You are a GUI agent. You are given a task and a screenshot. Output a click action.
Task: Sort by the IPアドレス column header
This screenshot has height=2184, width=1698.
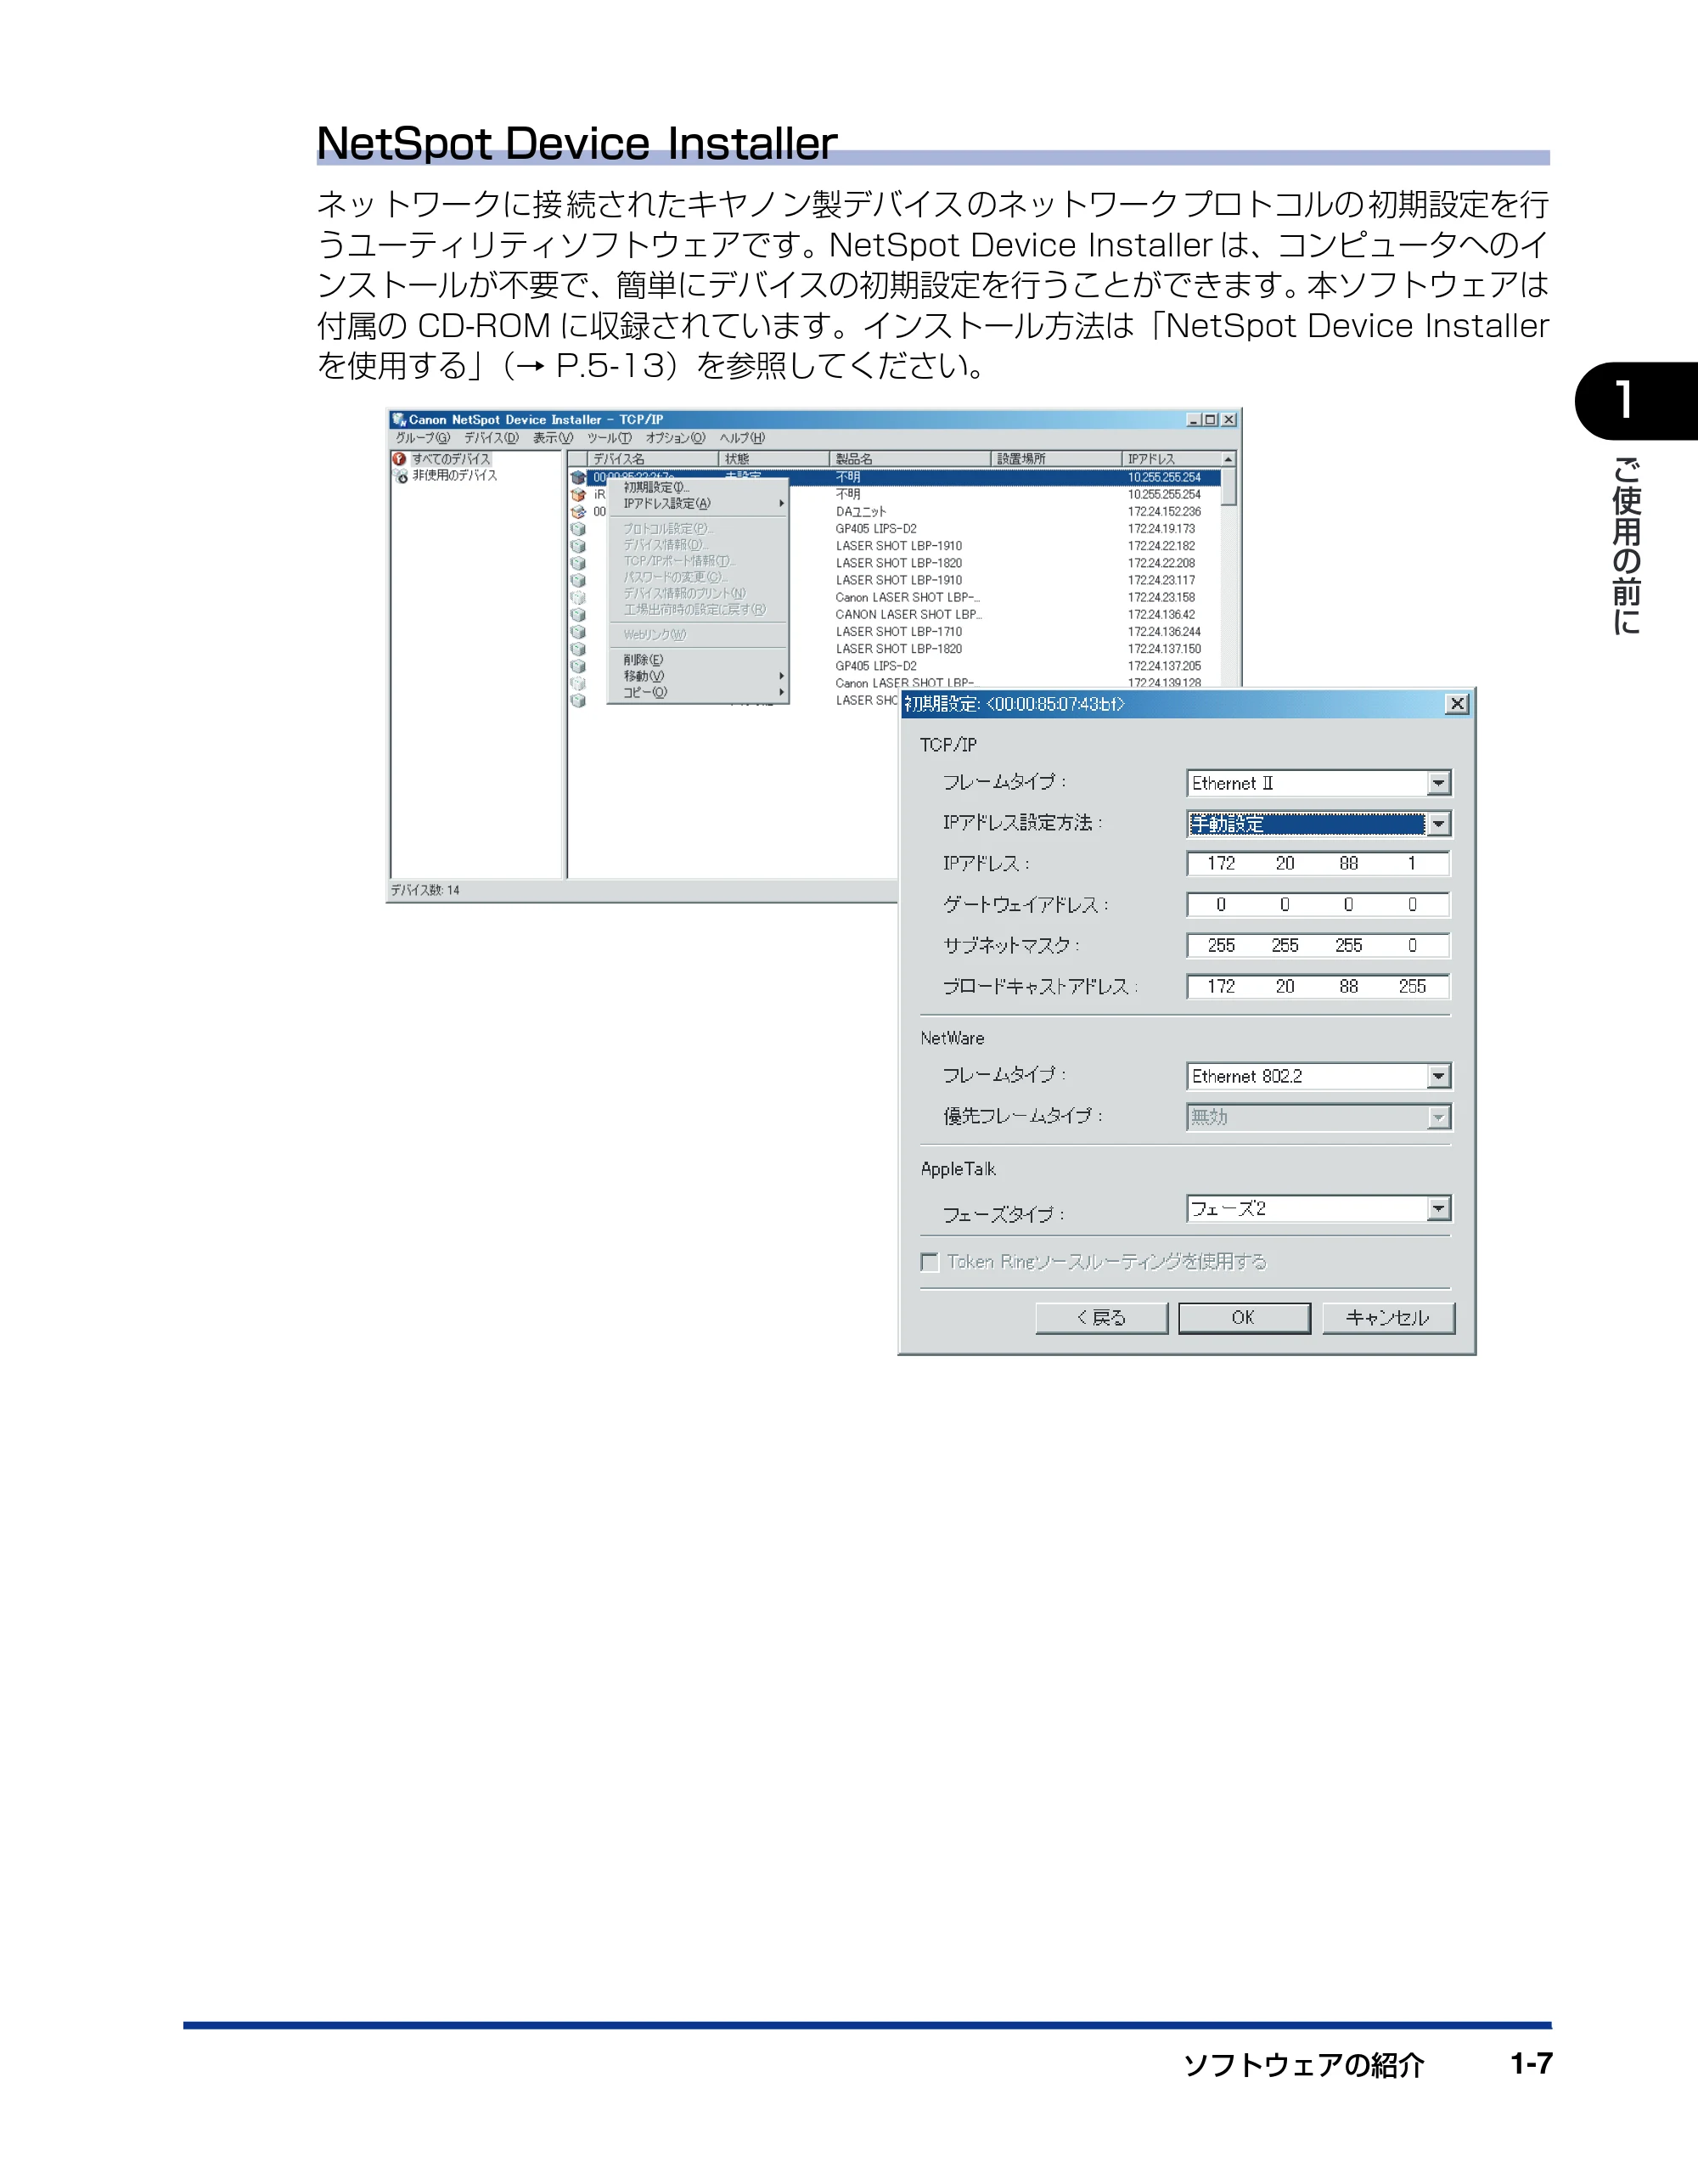pyautogui.click(x=1172, y=459)
